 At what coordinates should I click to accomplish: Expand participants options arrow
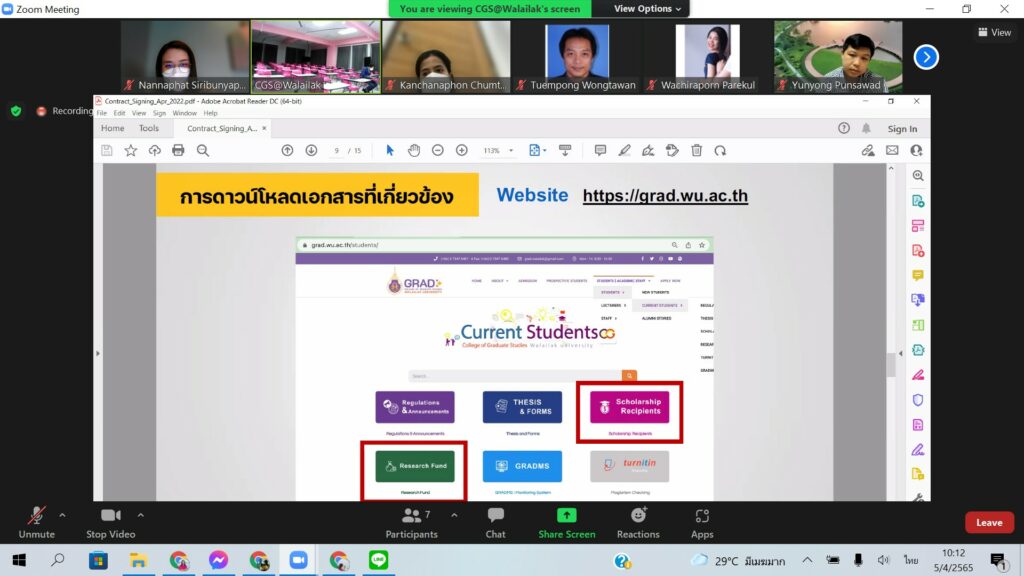tap(454, 515)
